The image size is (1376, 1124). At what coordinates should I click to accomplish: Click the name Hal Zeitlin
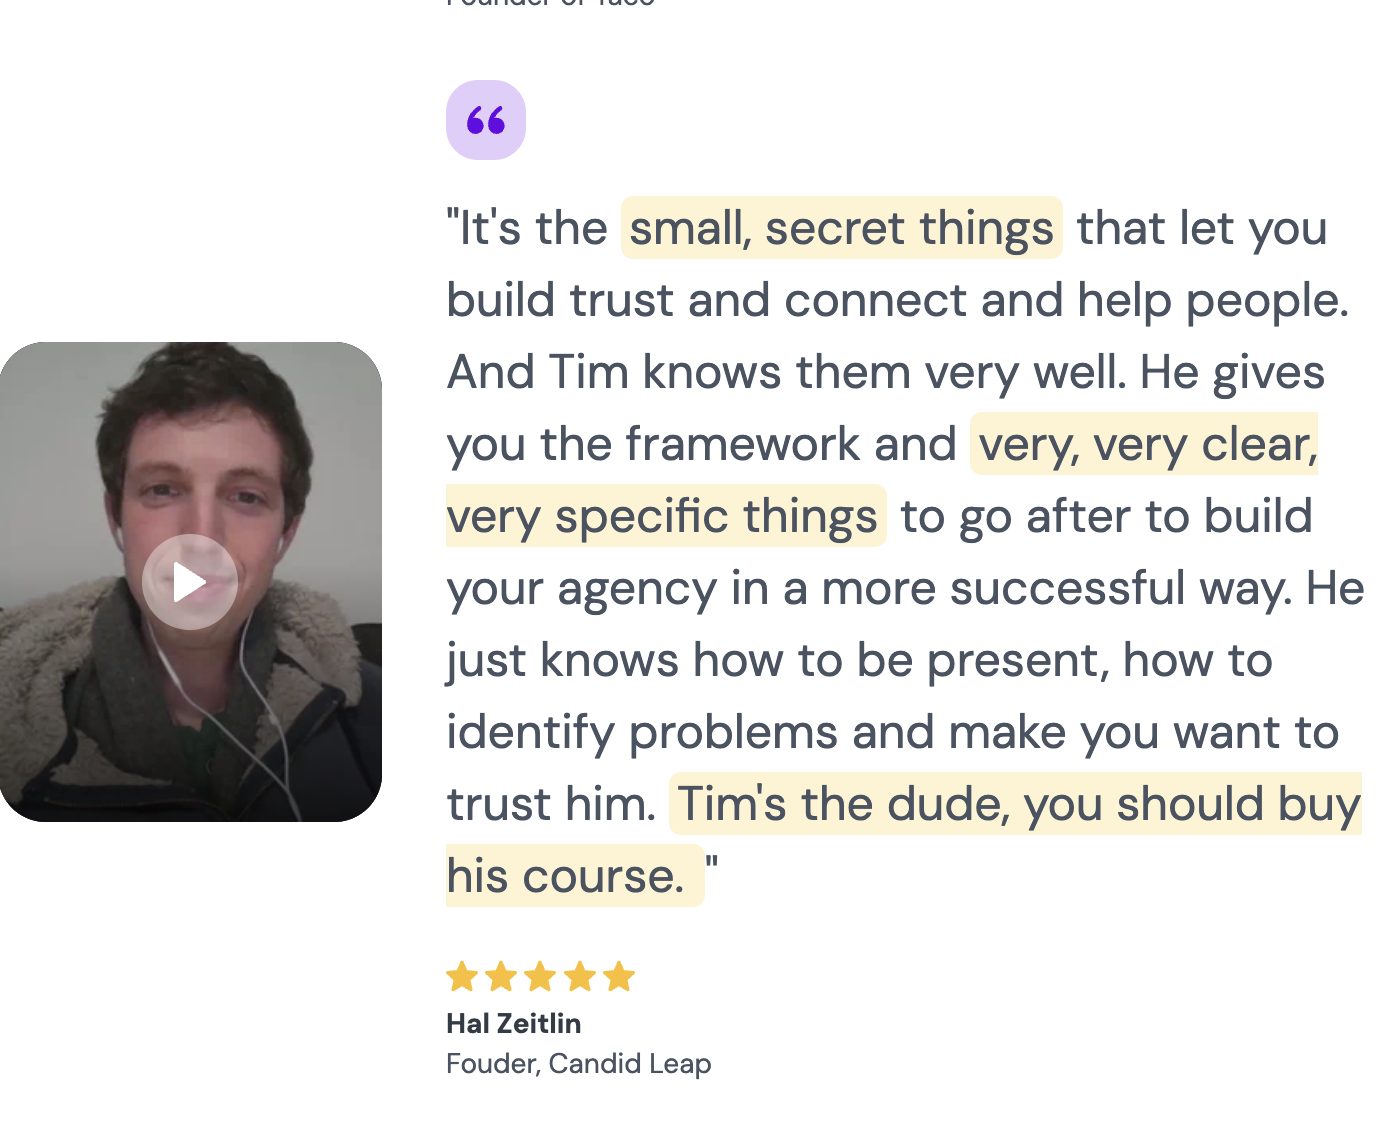coord(514,1023)
